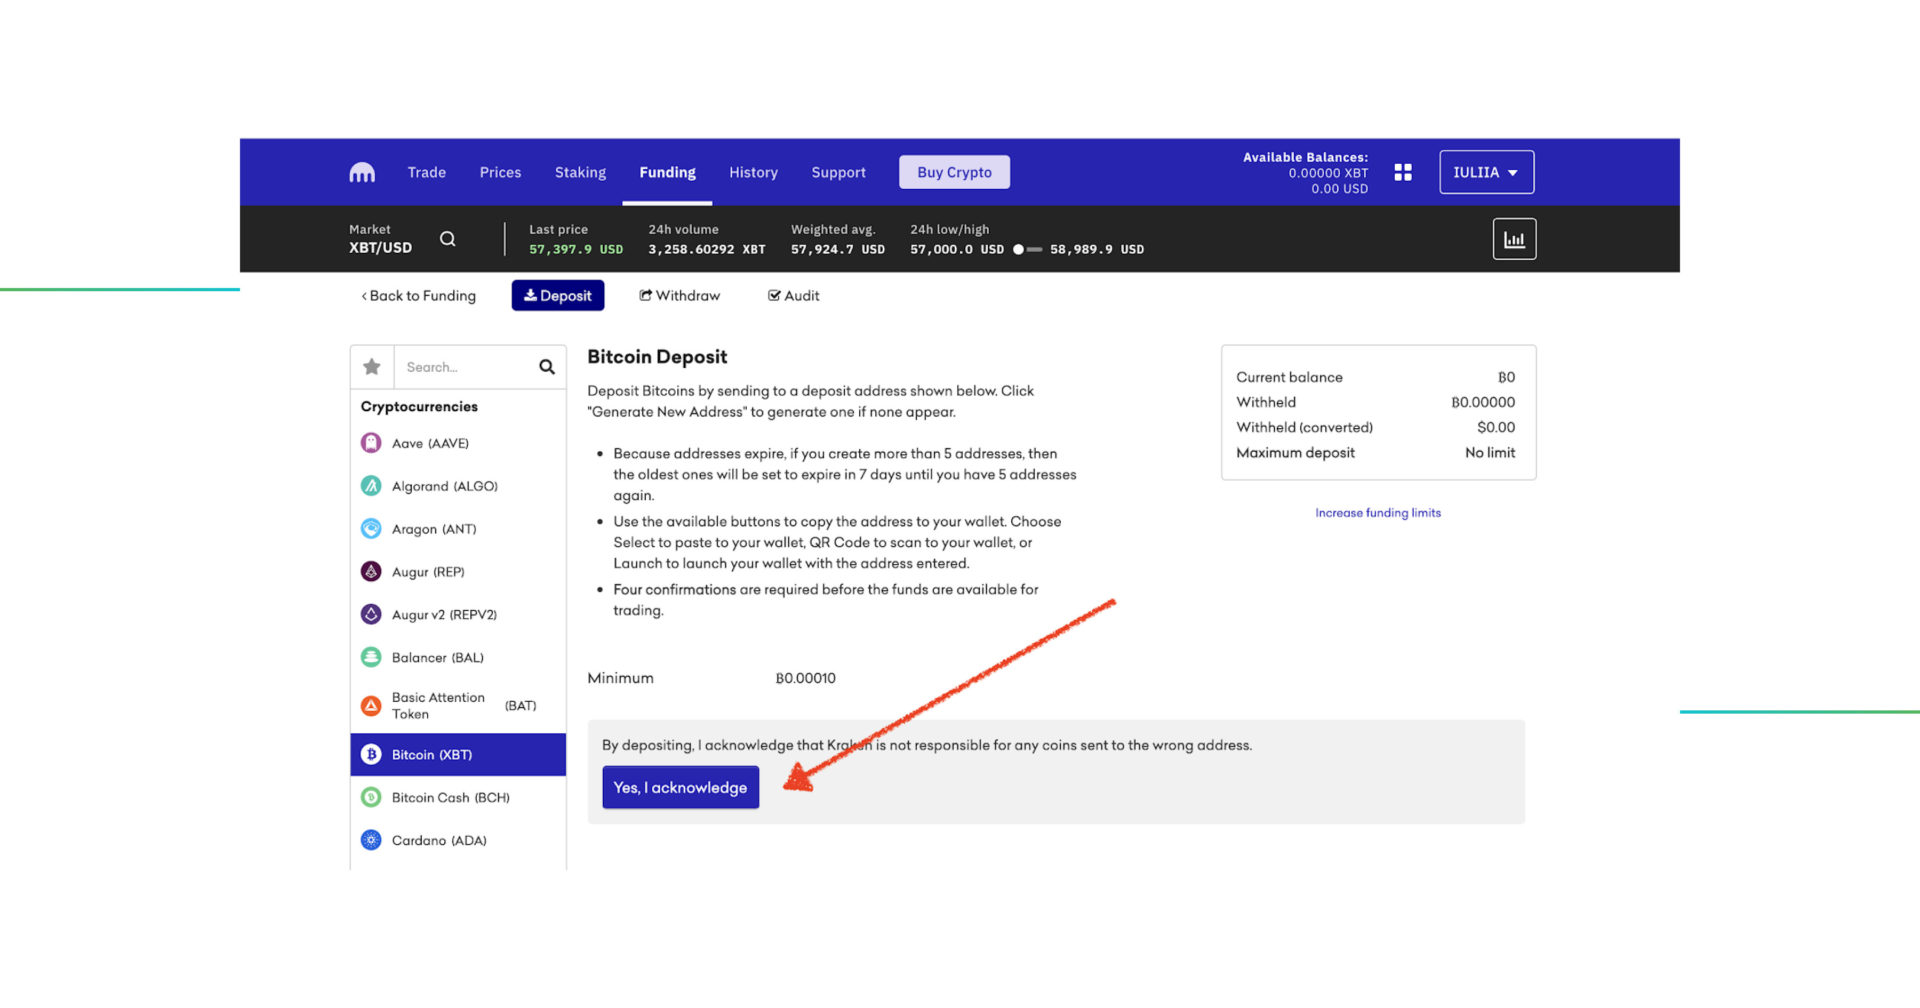The image size is (1920, 1008).
Task: Toggle the favorites star in the sidebar
Action: (371, 366)
